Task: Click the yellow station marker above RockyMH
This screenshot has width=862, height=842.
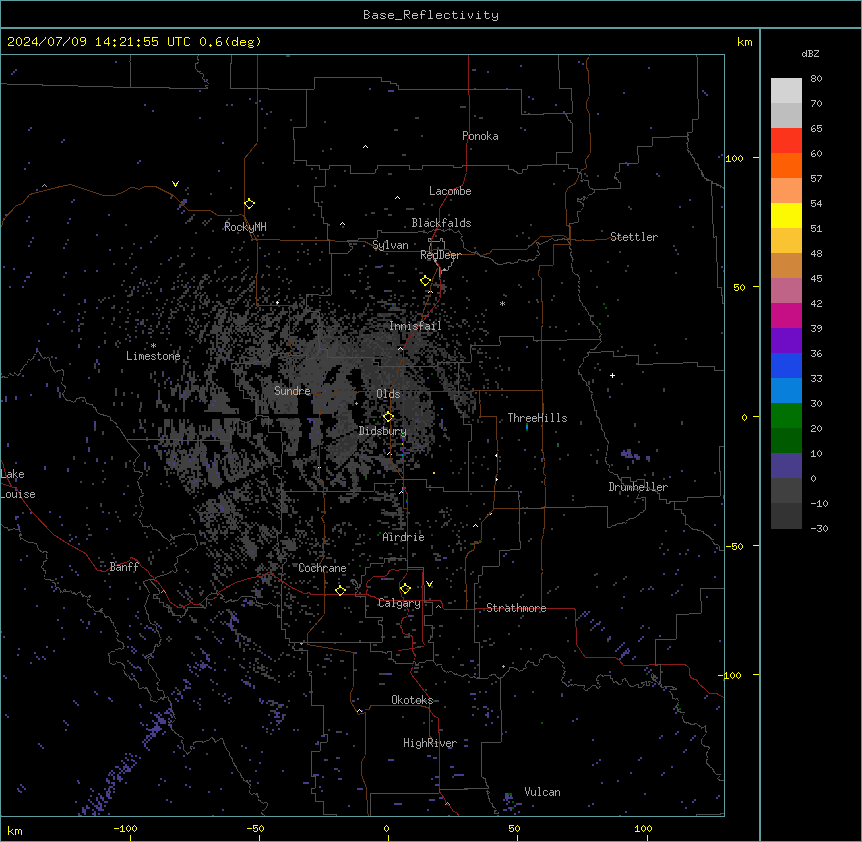Action: pos(250,204)
